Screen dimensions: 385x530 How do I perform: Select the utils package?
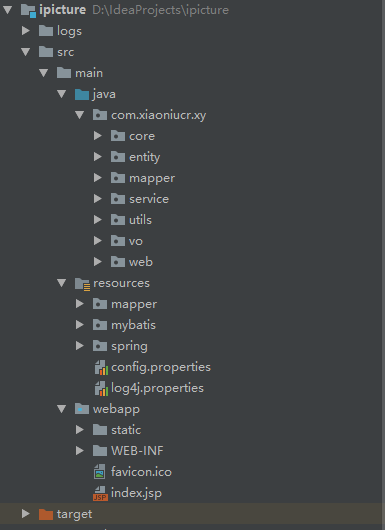140,220
